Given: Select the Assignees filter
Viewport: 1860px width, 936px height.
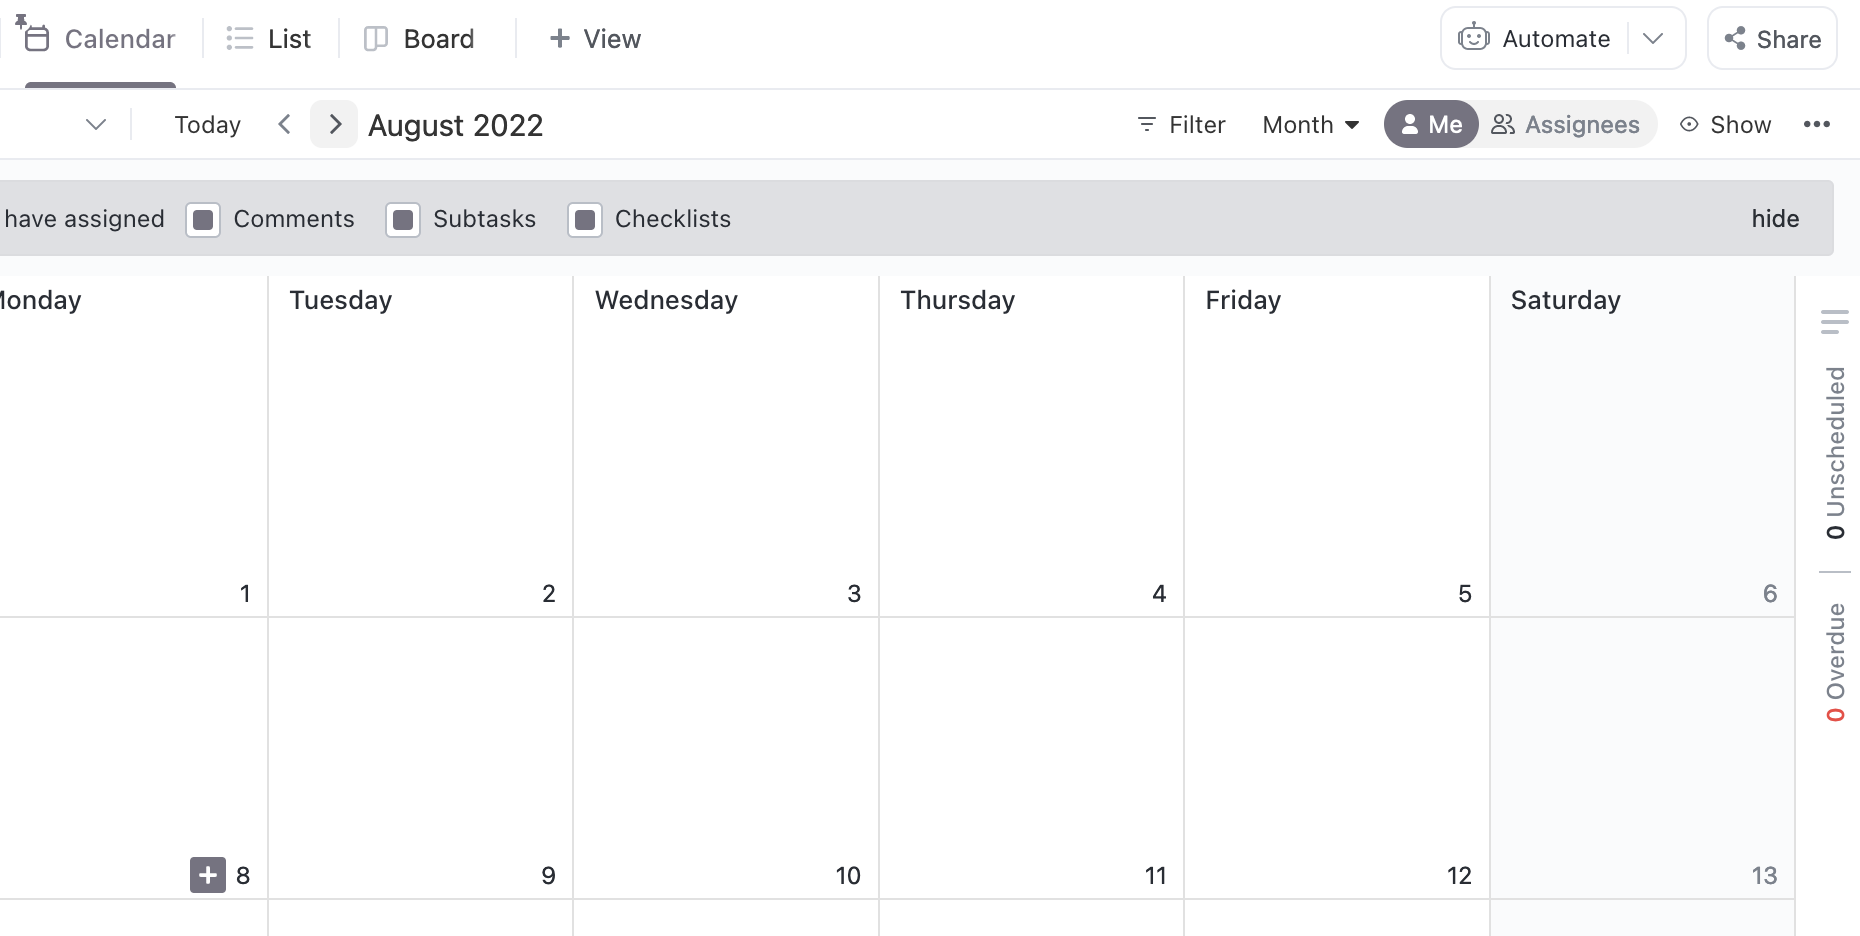Looking at the screenshot, I should pos(1566,124).
